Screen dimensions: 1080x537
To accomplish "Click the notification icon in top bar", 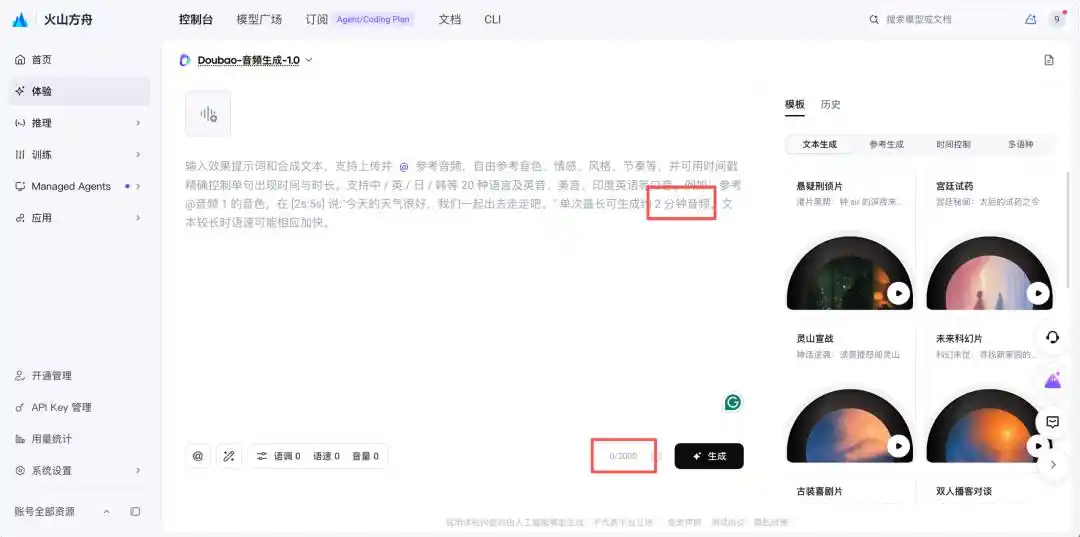I will (1030, 19).
